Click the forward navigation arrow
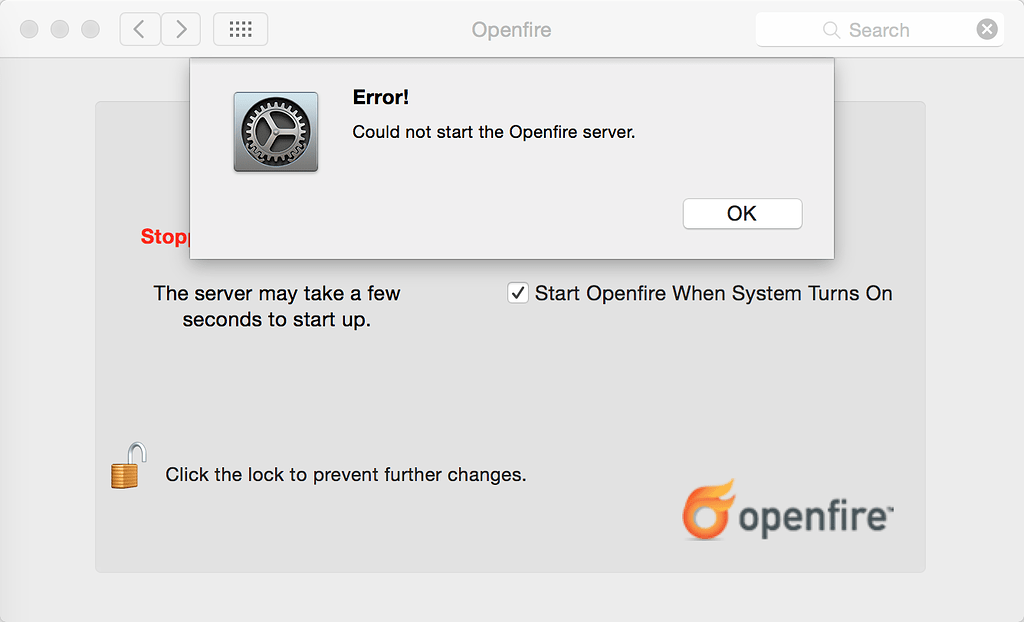Image resolution: width=1024 pixels, height=622 pixels. click(x=180, y=29)
